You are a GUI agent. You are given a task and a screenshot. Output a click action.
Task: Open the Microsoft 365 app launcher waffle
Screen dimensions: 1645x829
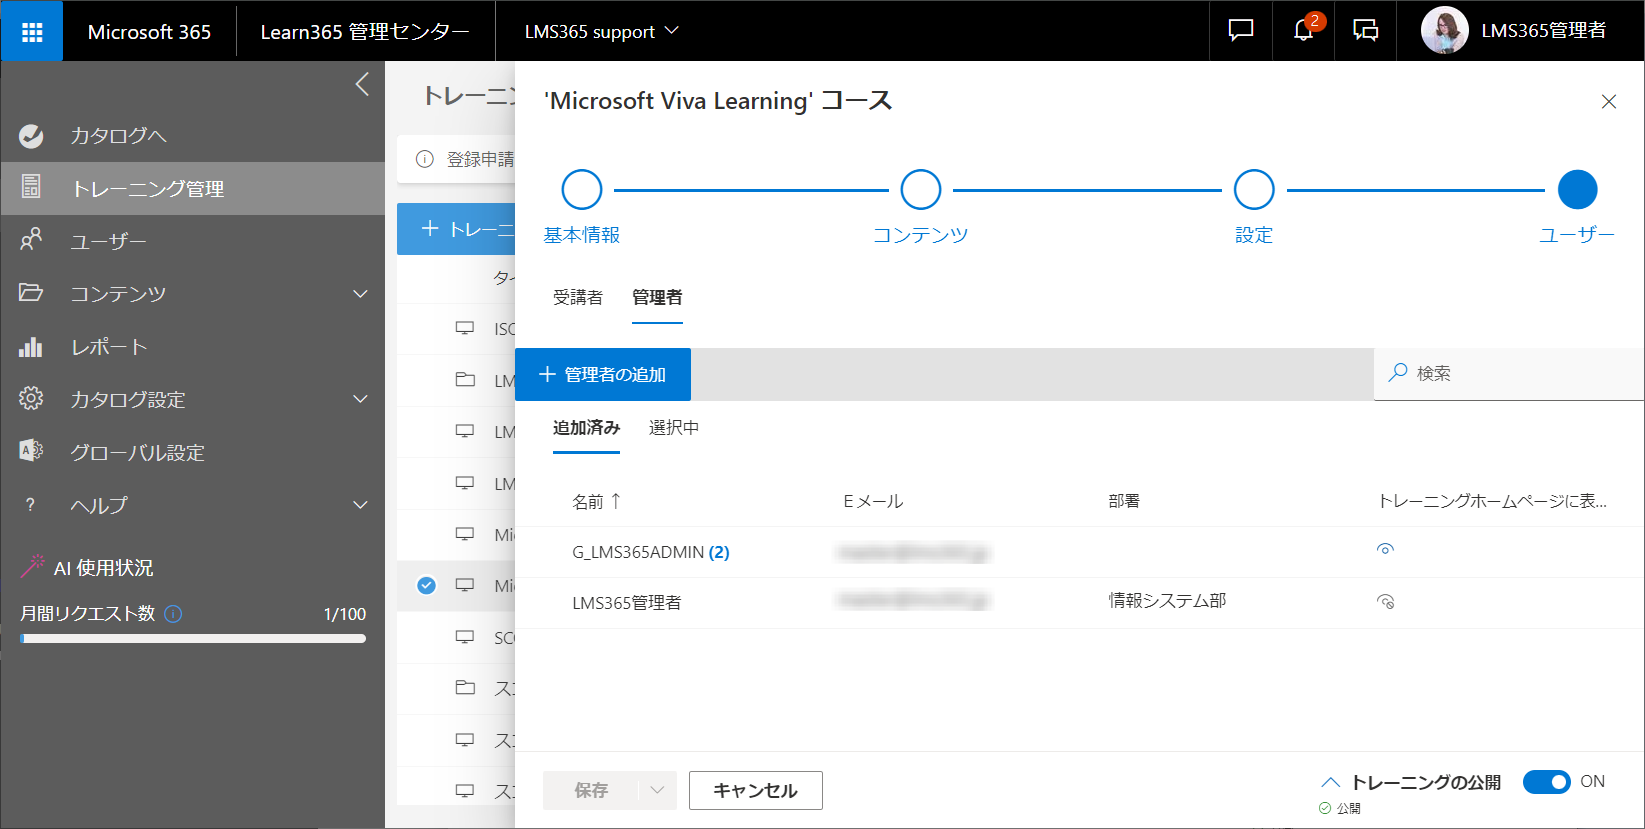point(32,32)
